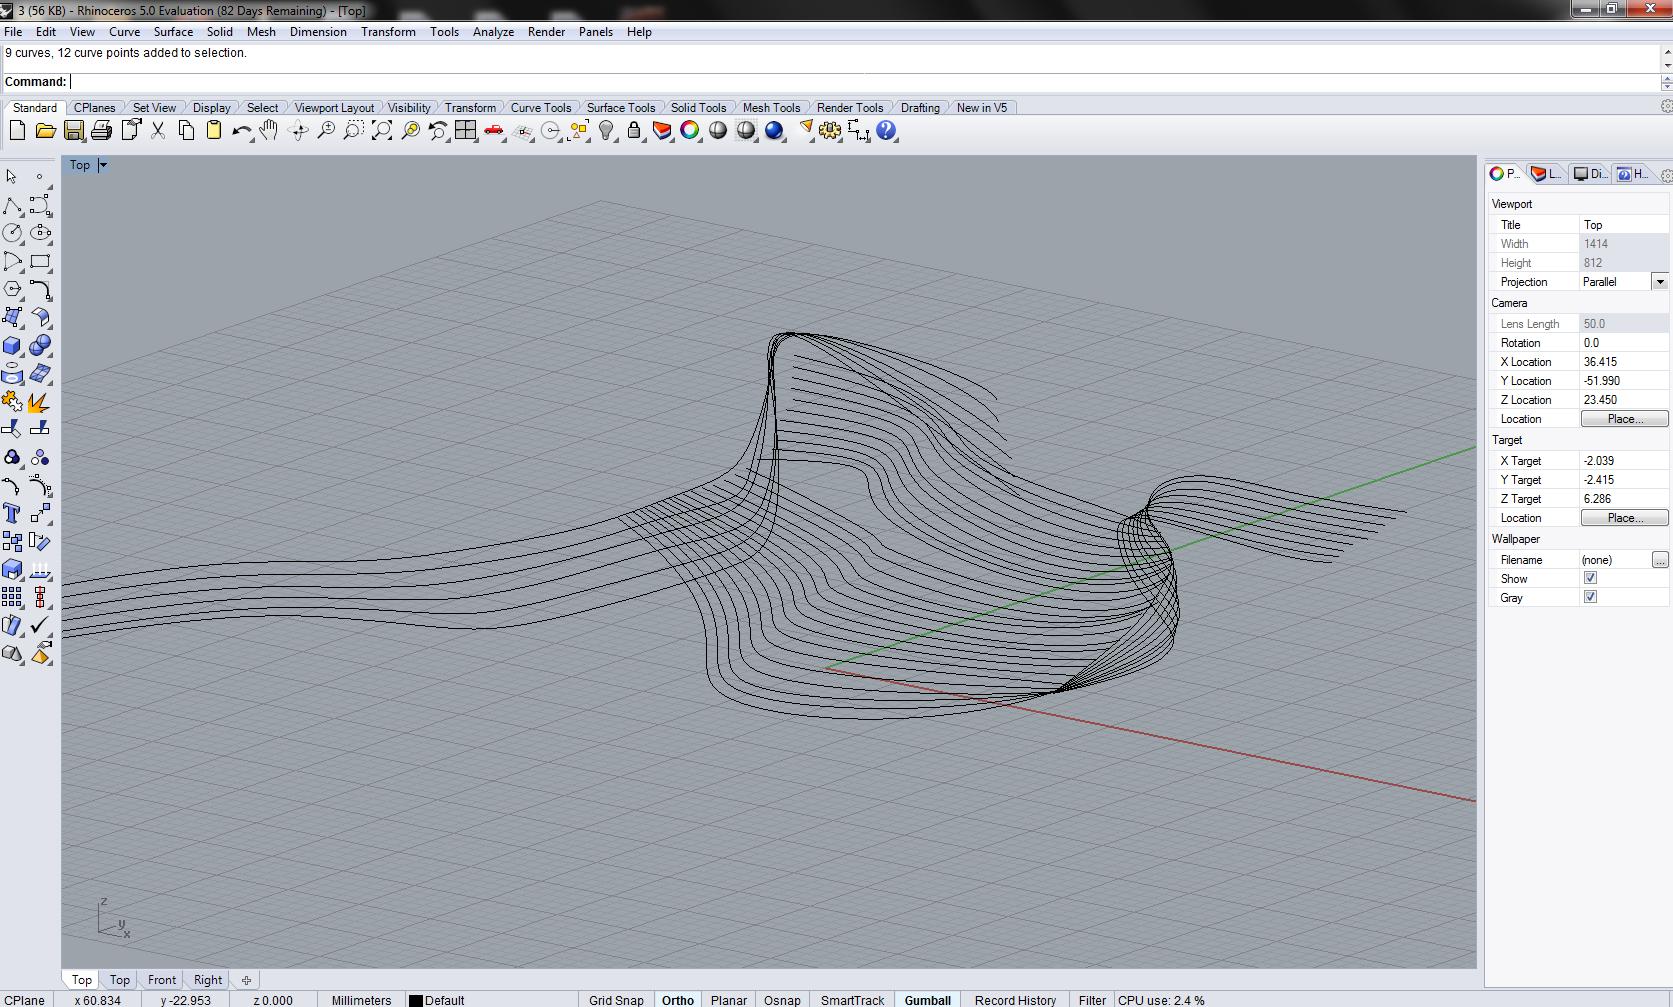This screenshot has width=1673, height=1007.
Task: Select the Pan hand tool
Action: point(269,131)
